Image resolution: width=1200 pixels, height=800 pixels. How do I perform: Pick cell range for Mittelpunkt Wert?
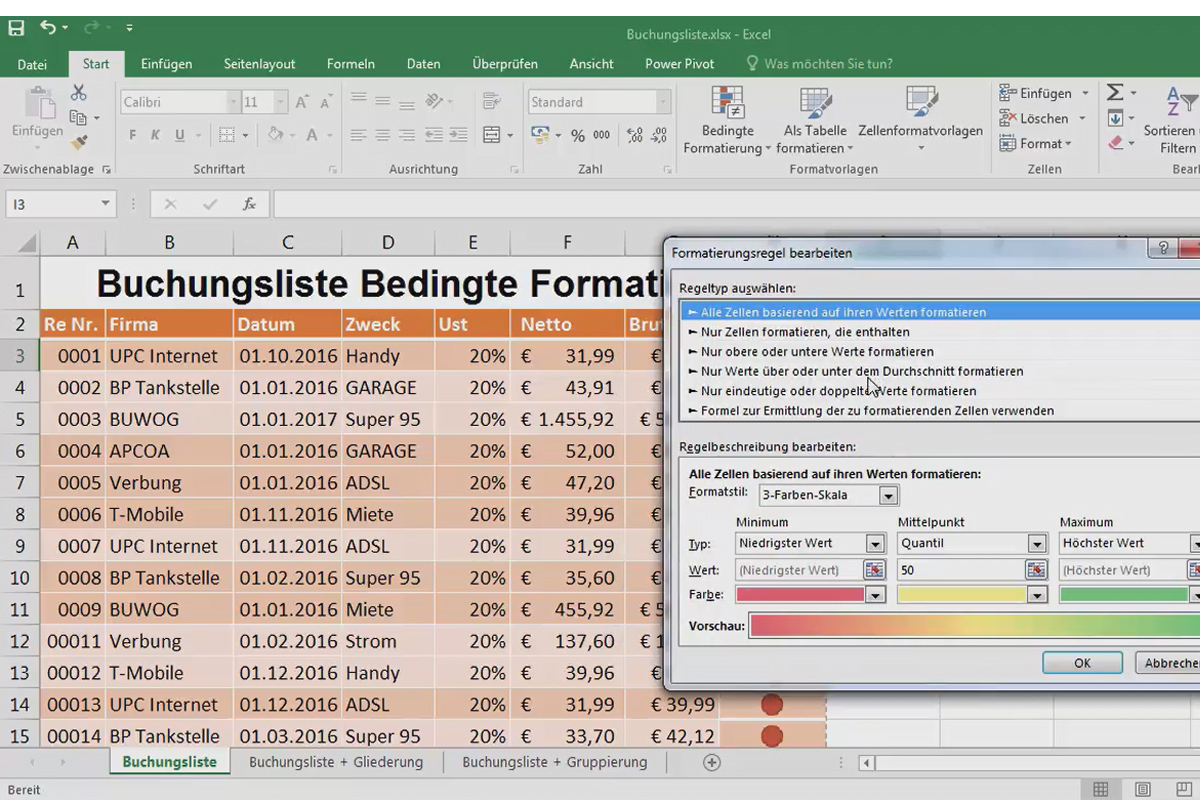click(1036, 570)
